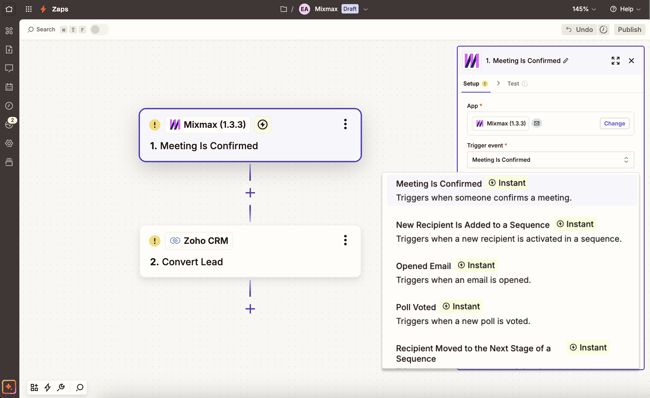The width and height of the screenshot is (650, 398).
Task: Click the EA user avatar
Action: point(304,9)
